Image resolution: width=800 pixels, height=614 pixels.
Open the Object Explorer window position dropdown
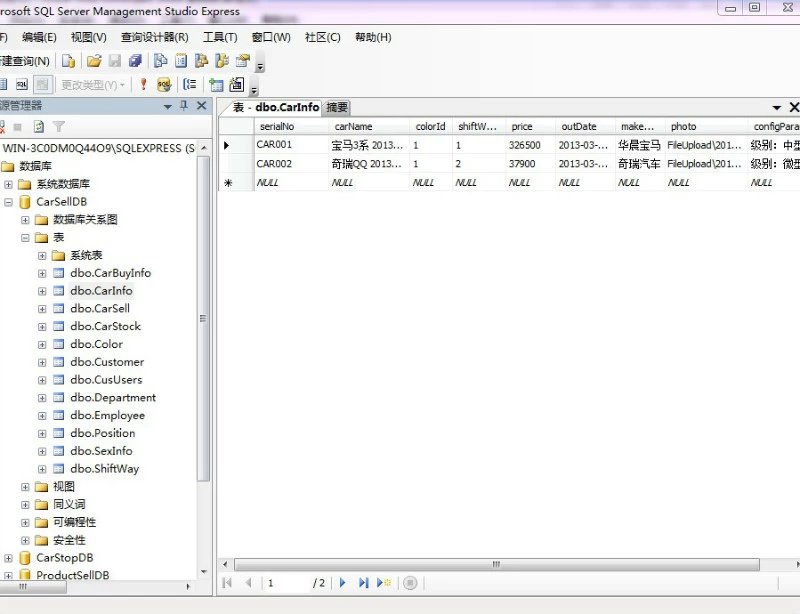point(167,106)
